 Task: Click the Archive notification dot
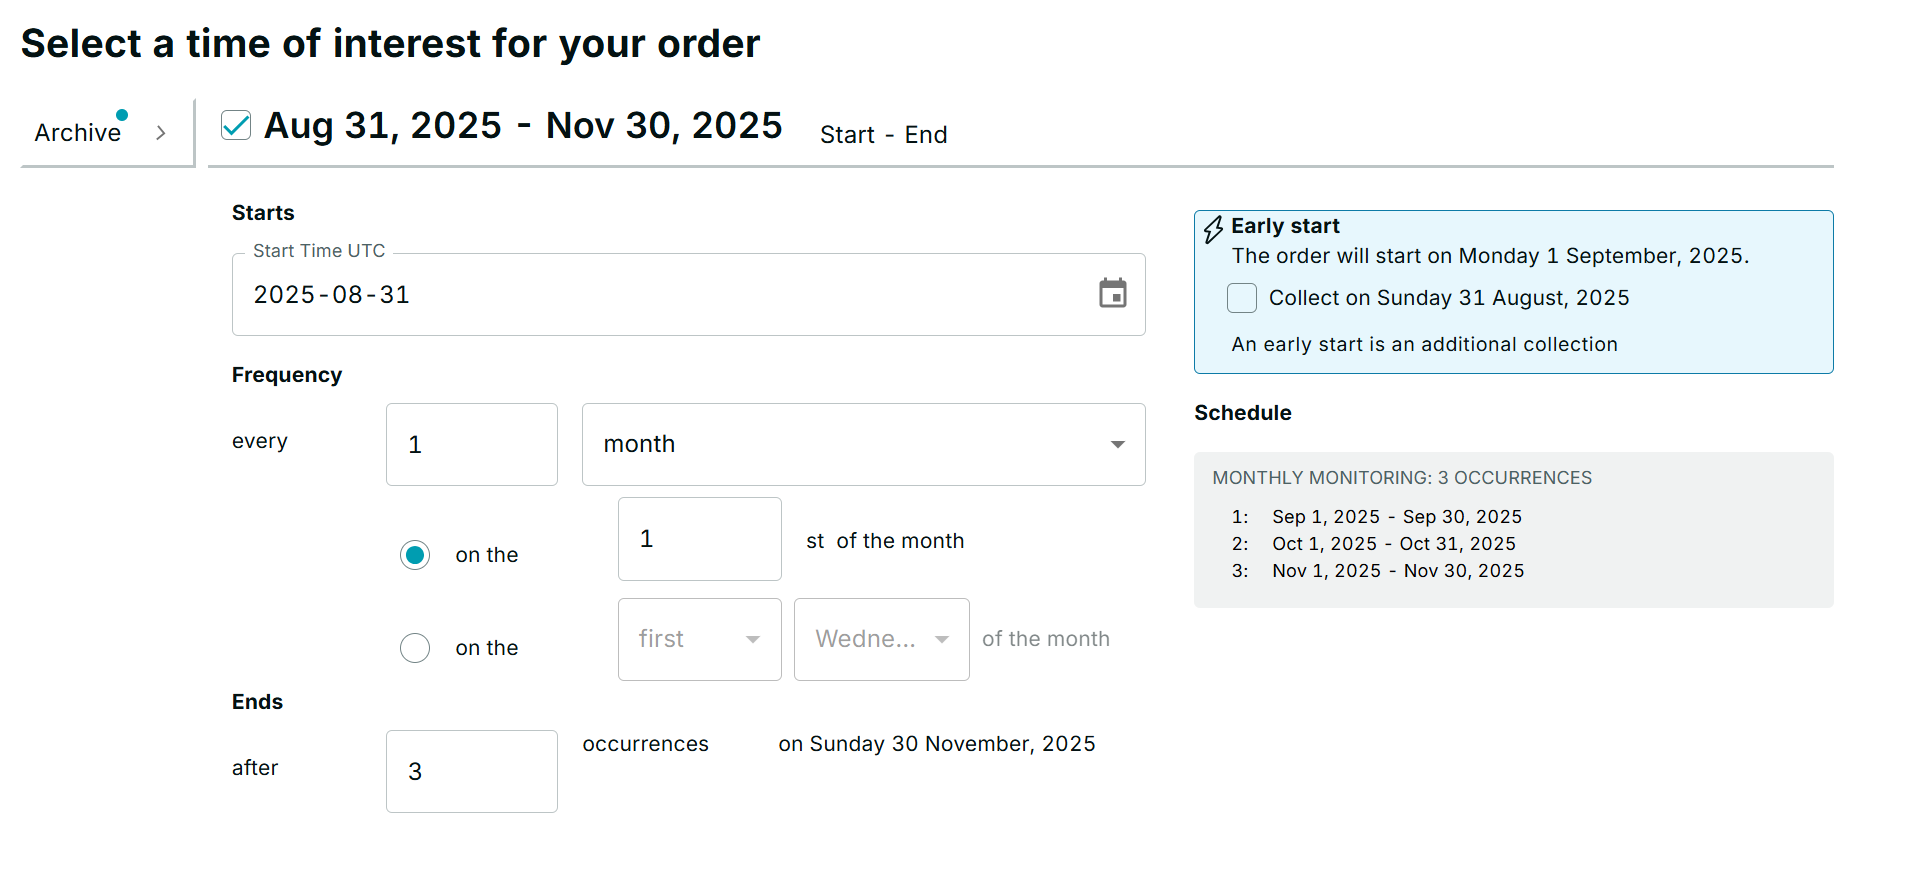point(122,115)
